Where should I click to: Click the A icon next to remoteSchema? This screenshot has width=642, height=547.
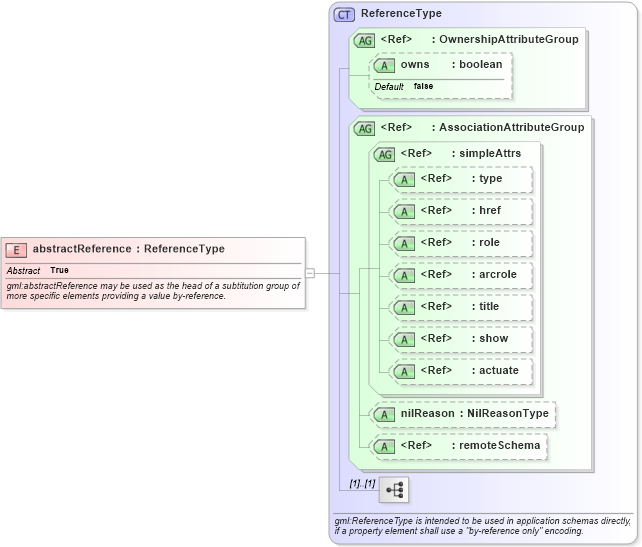click(x=384, y=446)
